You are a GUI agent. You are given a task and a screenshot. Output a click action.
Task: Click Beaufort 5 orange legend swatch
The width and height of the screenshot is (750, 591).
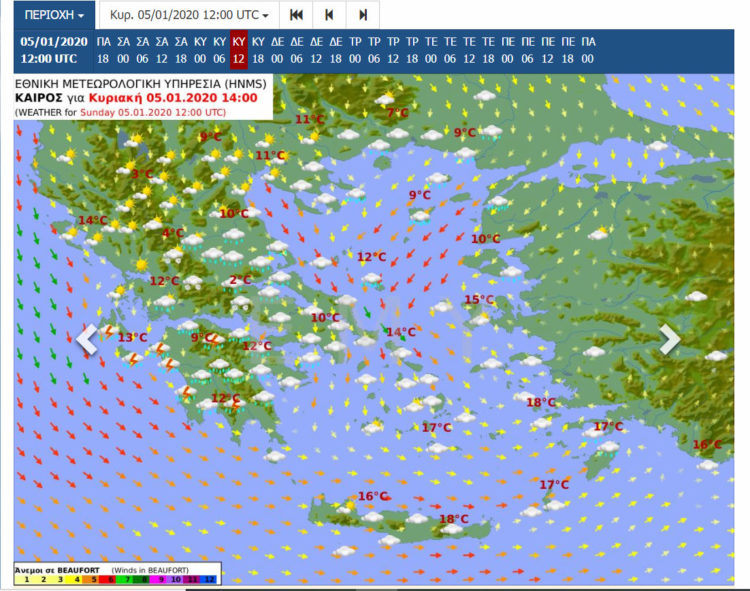(90, 580)
